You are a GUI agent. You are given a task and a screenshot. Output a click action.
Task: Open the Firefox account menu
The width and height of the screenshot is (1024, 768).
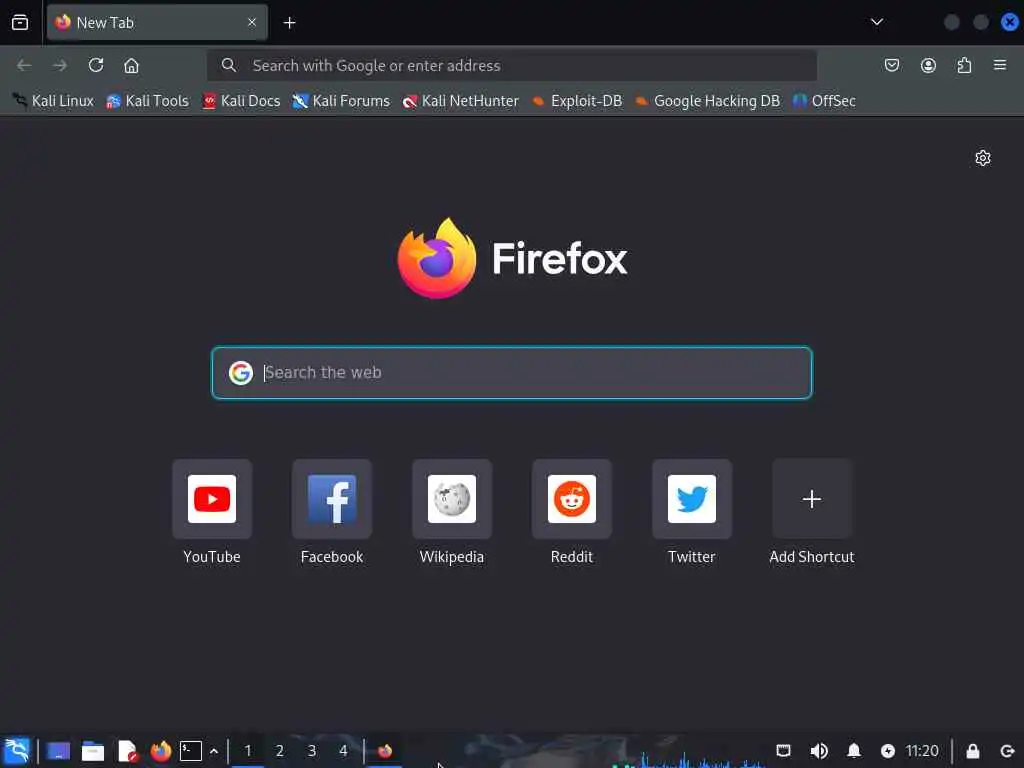pos(928,65)
